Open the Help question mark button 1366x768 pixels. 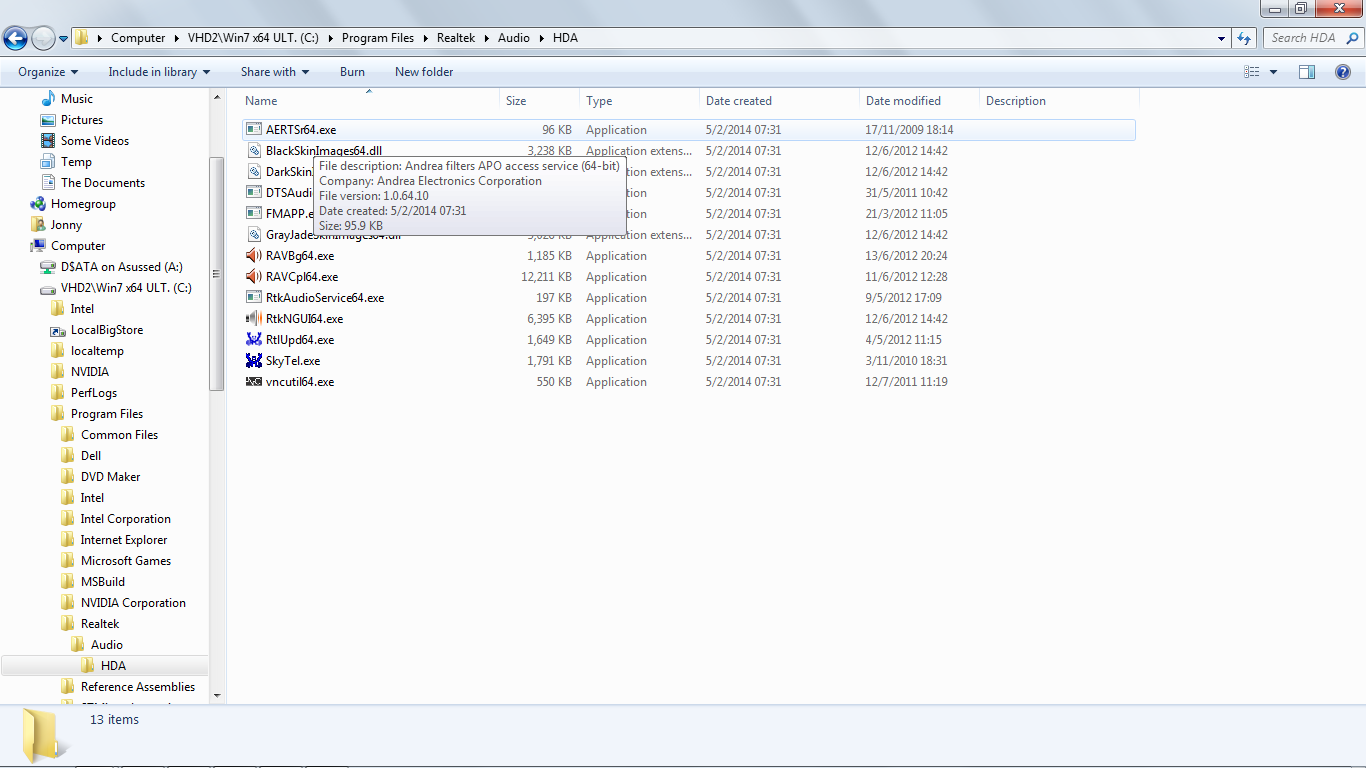click(x=1344, y=72)
